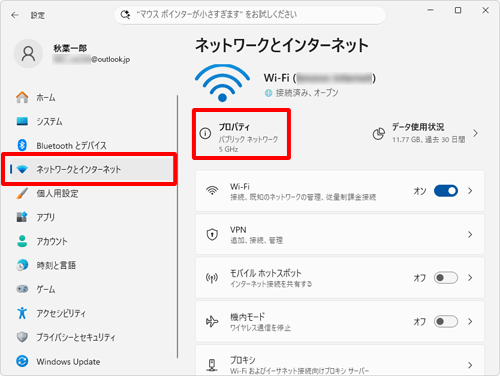
Task: Open データ使用状況 chevron arrow
Action: click(476, 133)
